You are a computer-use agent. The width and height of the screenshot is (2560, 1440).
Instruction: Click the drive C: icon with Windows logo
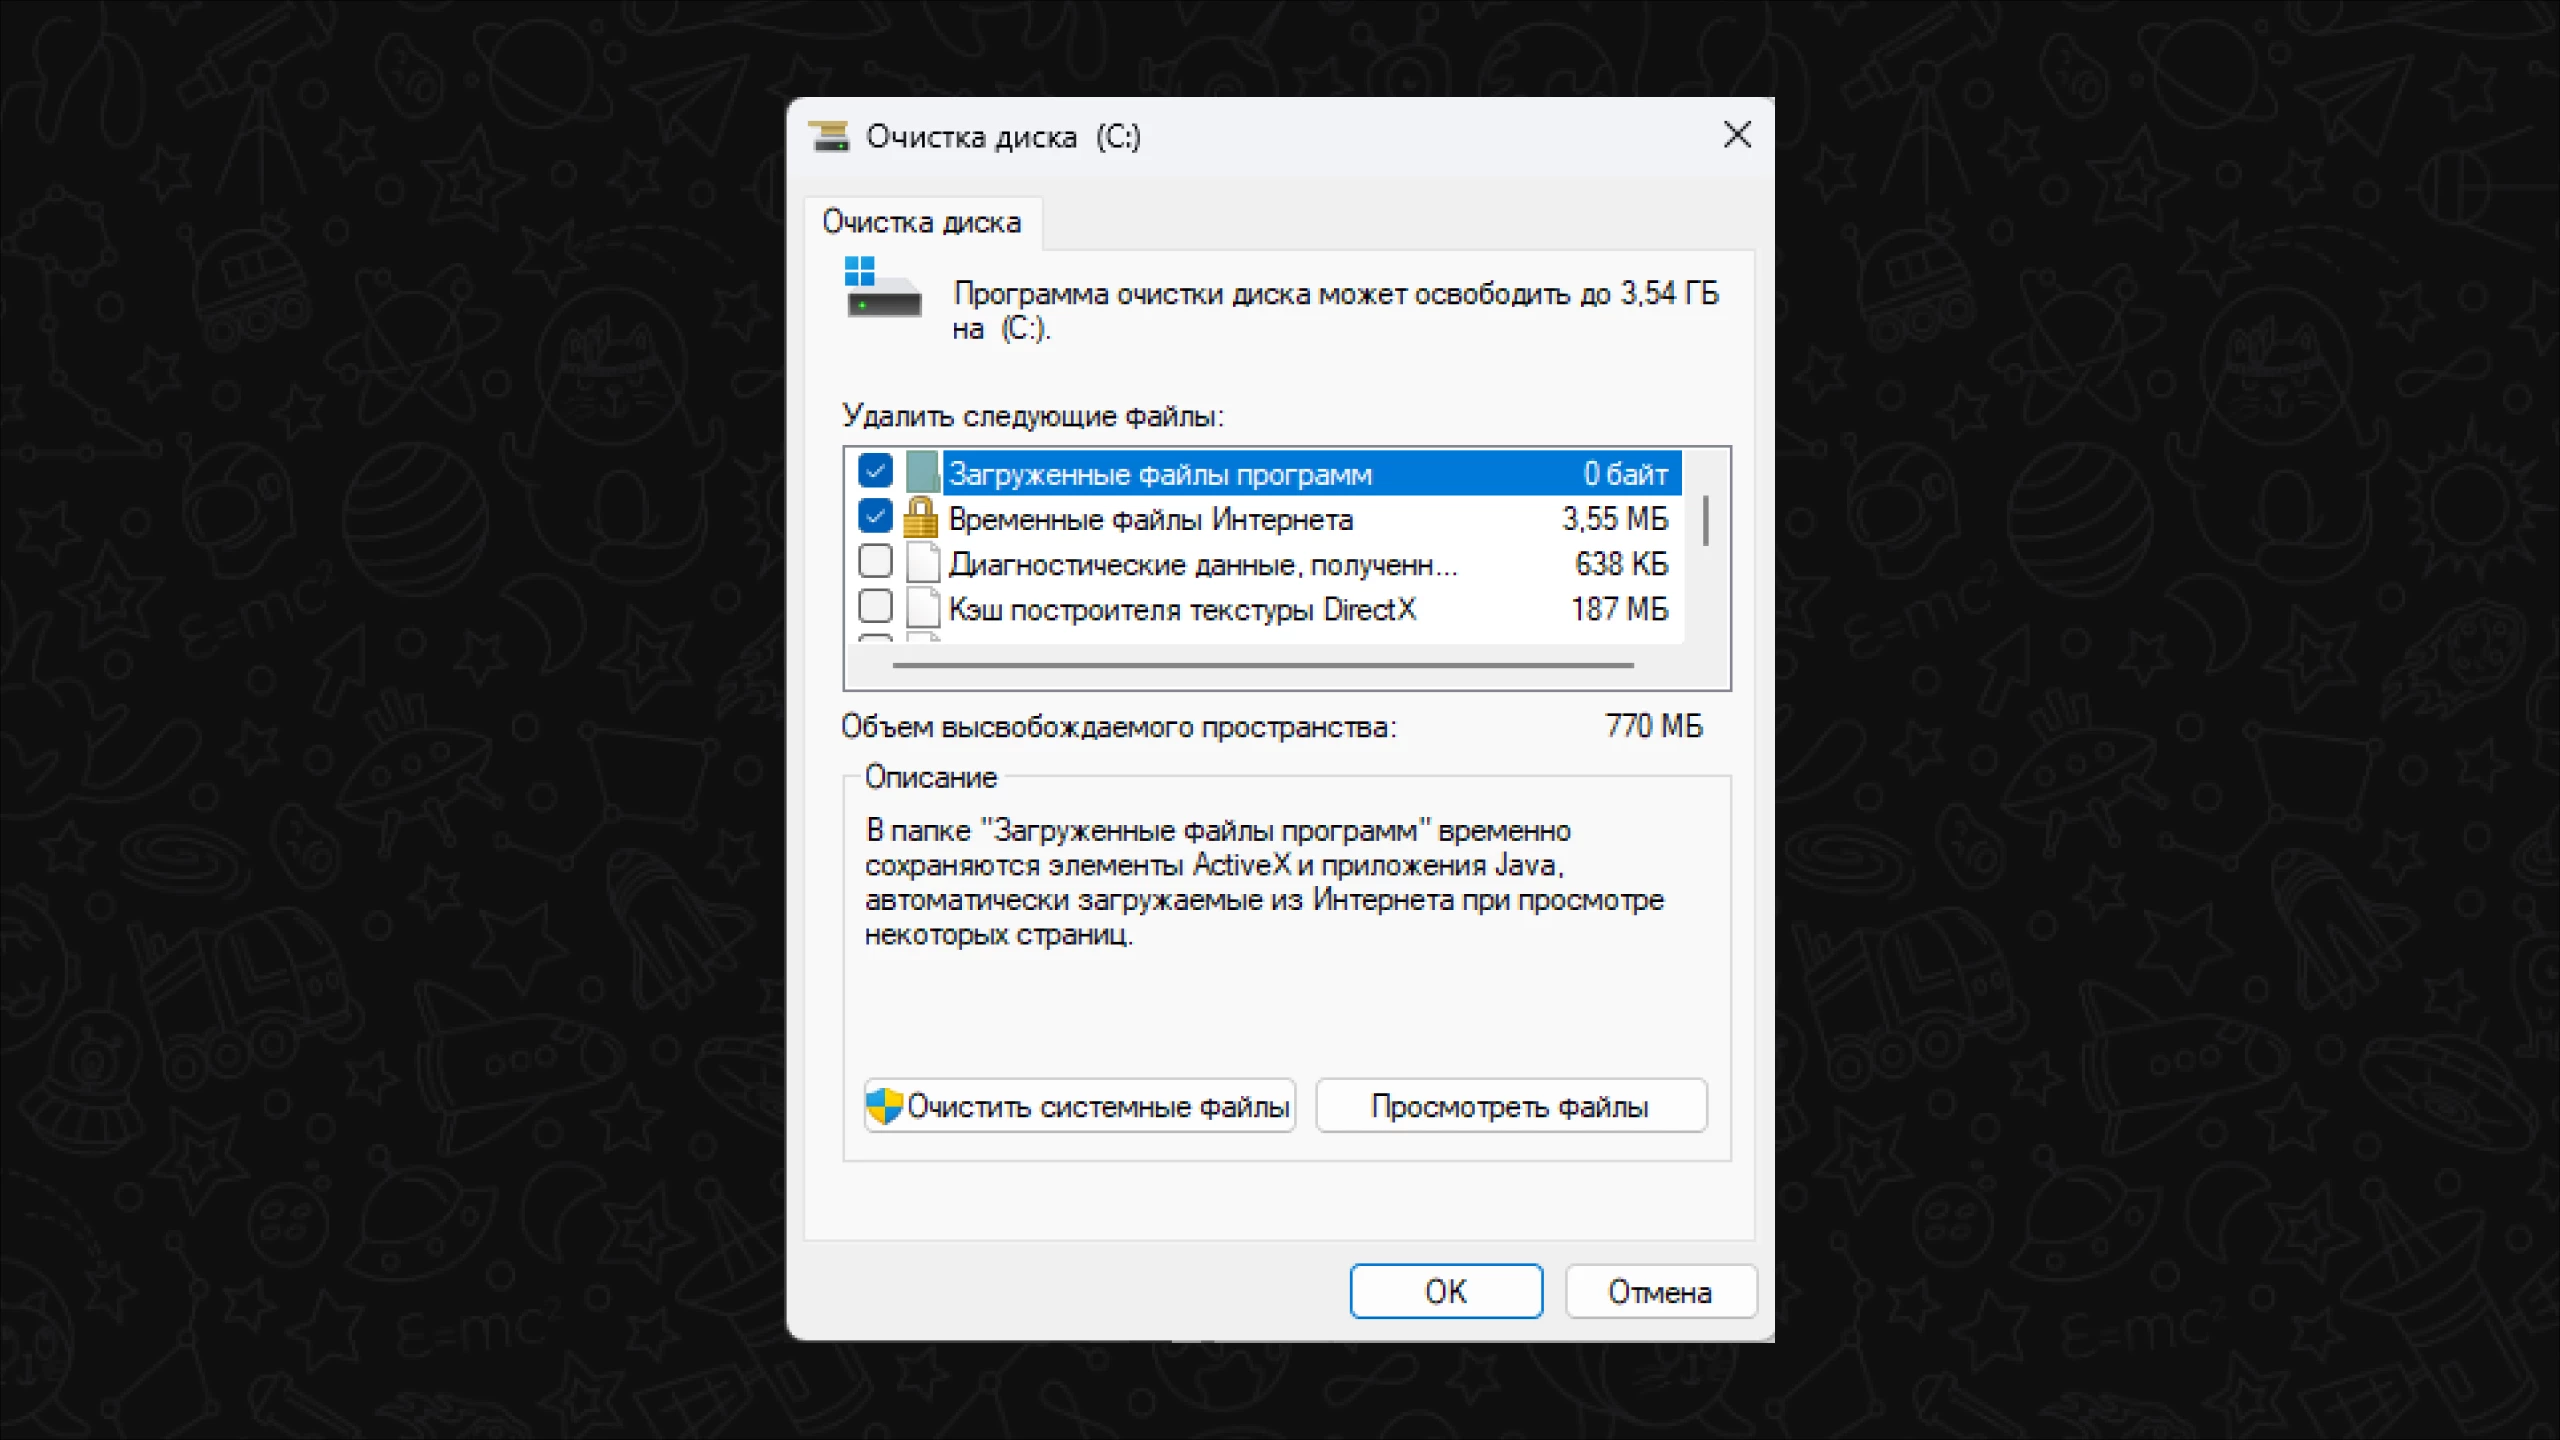pyautogui.click(x=882, y=290)
